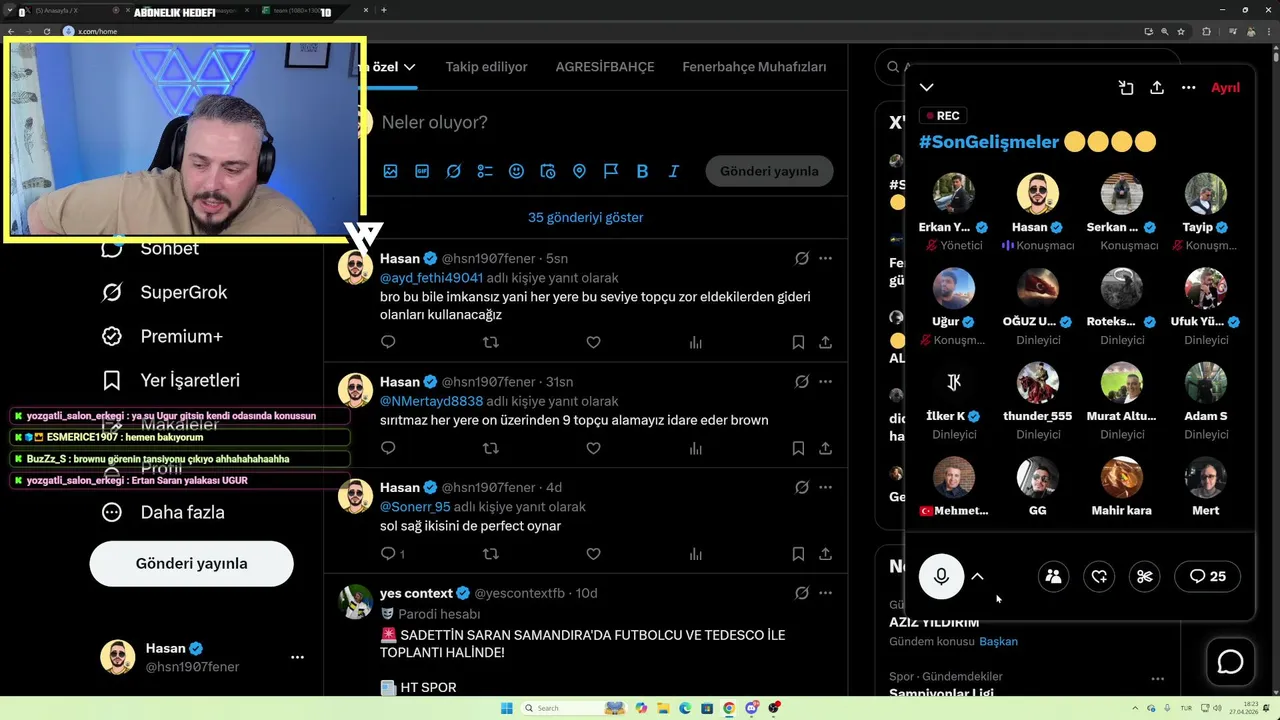Show 35 gönderiyi göster new posts
Screen dimensions: 1280x720
click(x=585, y=217)
